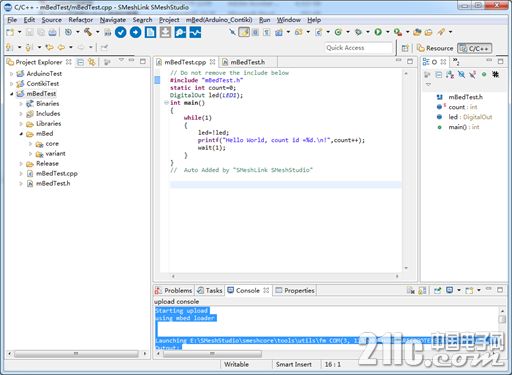512x375 pixels.
Task: Switch to the Tasks tab
Action: point(210,290)
